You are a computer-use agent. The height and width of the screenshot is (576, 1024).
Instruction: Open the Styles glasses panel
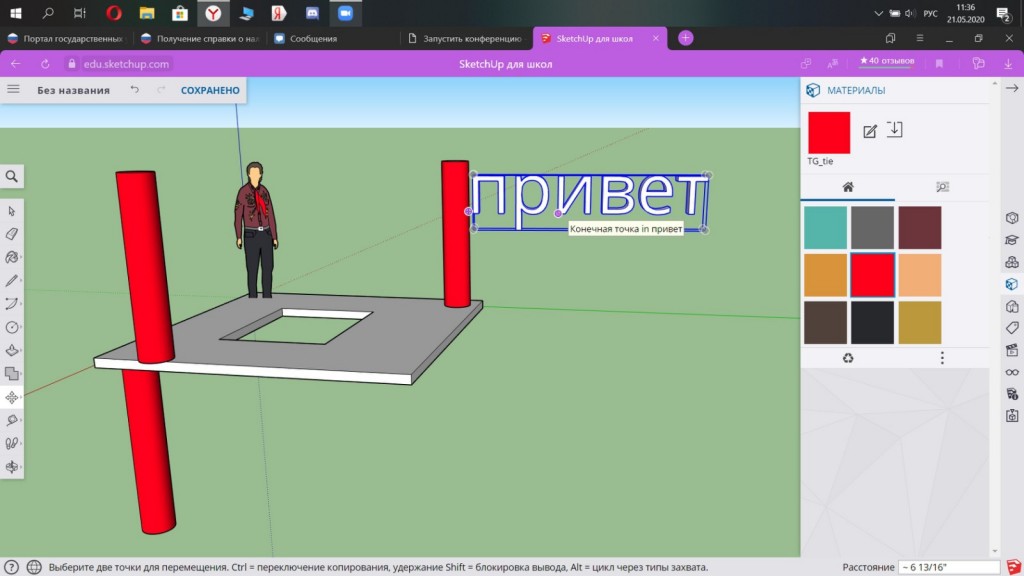1012,372
